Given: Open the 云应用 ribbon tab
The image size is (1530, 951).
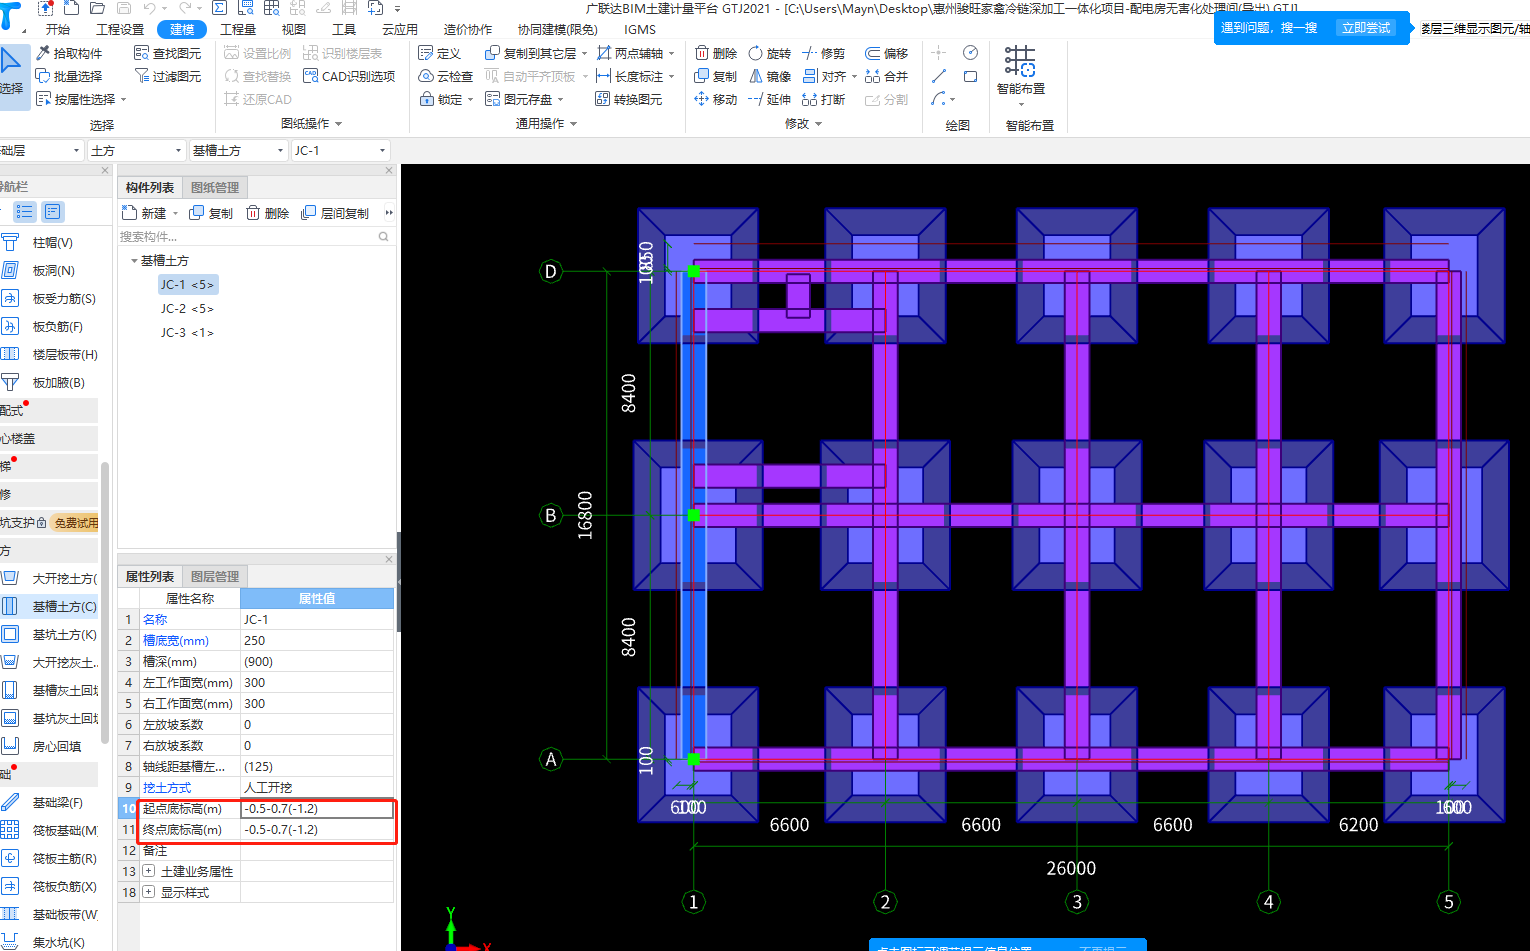Looking at the screenshot, I should (400, 29).
